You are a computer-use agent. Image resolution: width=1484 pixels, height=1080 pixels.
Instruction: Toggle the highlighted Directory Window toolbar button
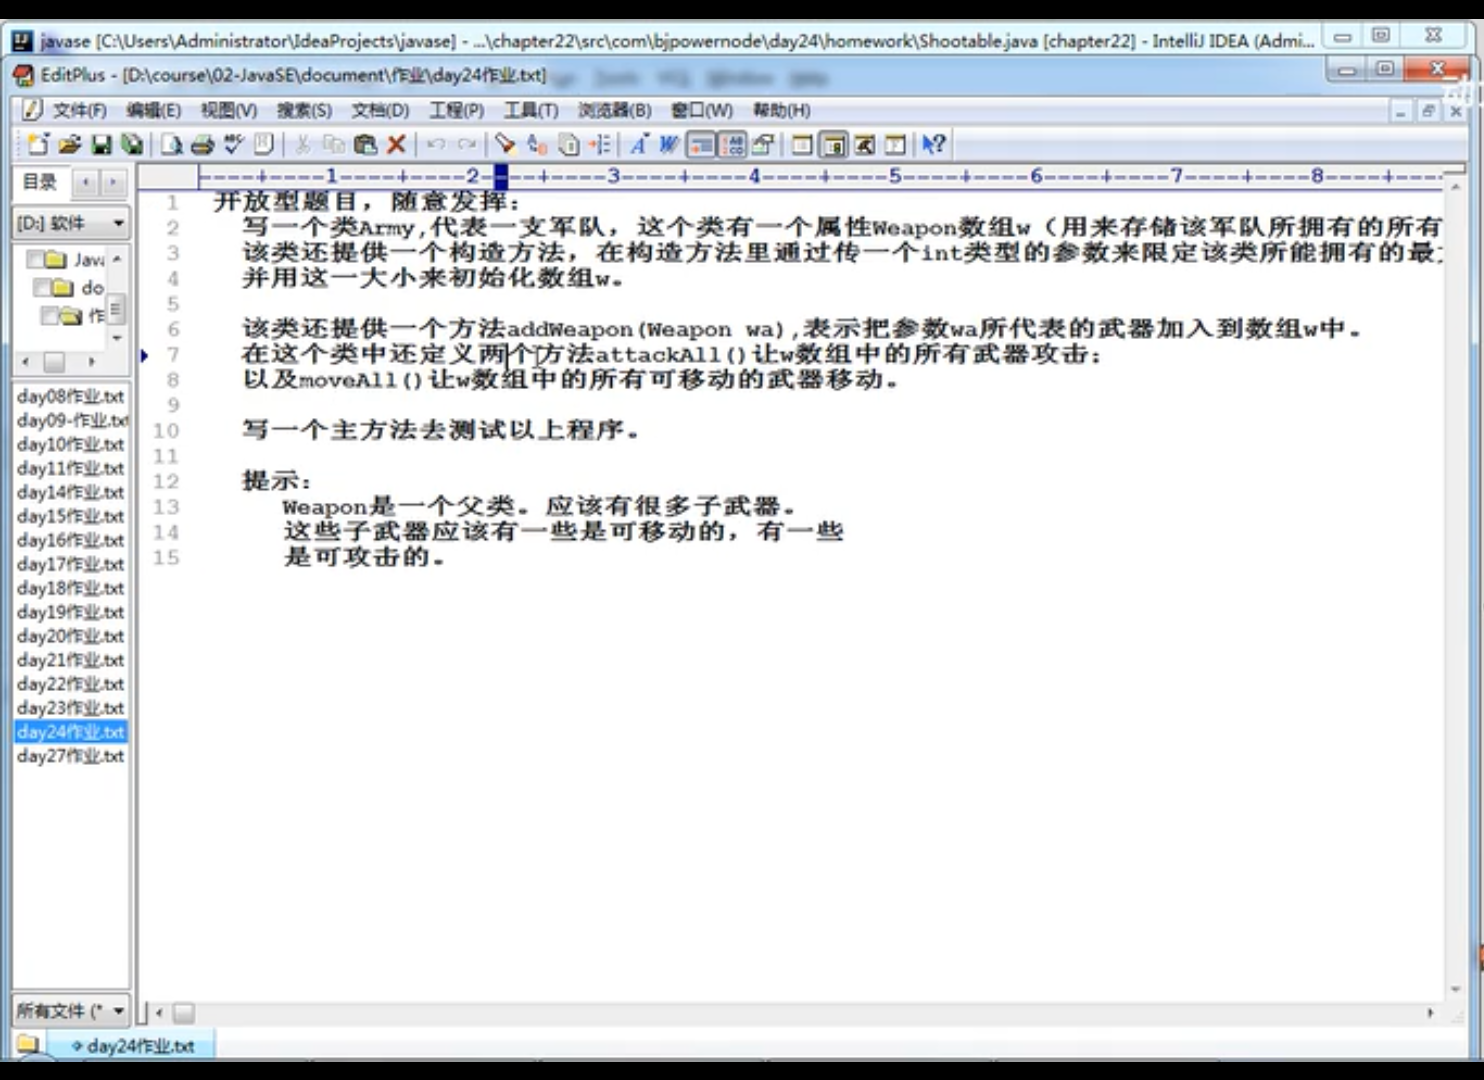click(x=833, y=145)
